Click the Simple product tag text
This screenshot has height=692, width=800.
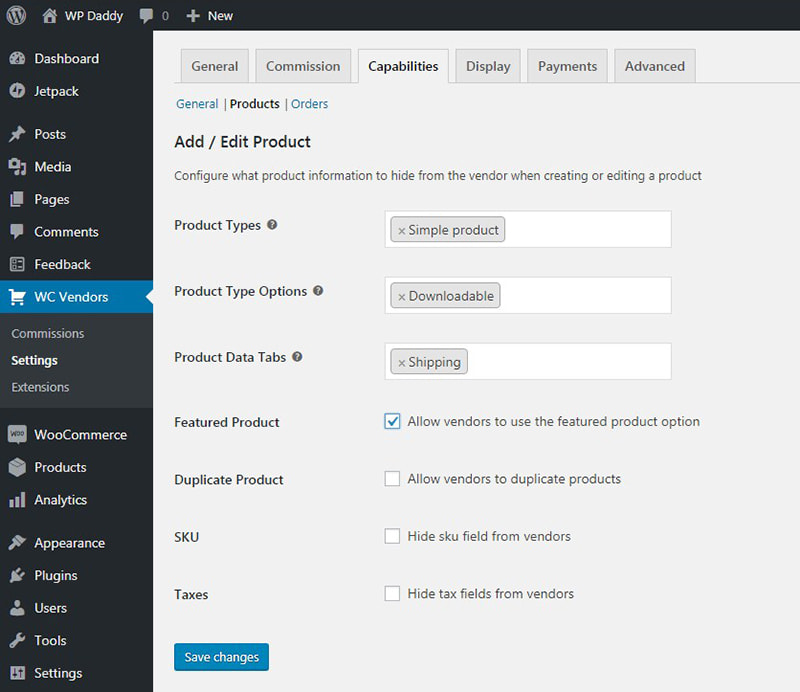pos(454,230)
